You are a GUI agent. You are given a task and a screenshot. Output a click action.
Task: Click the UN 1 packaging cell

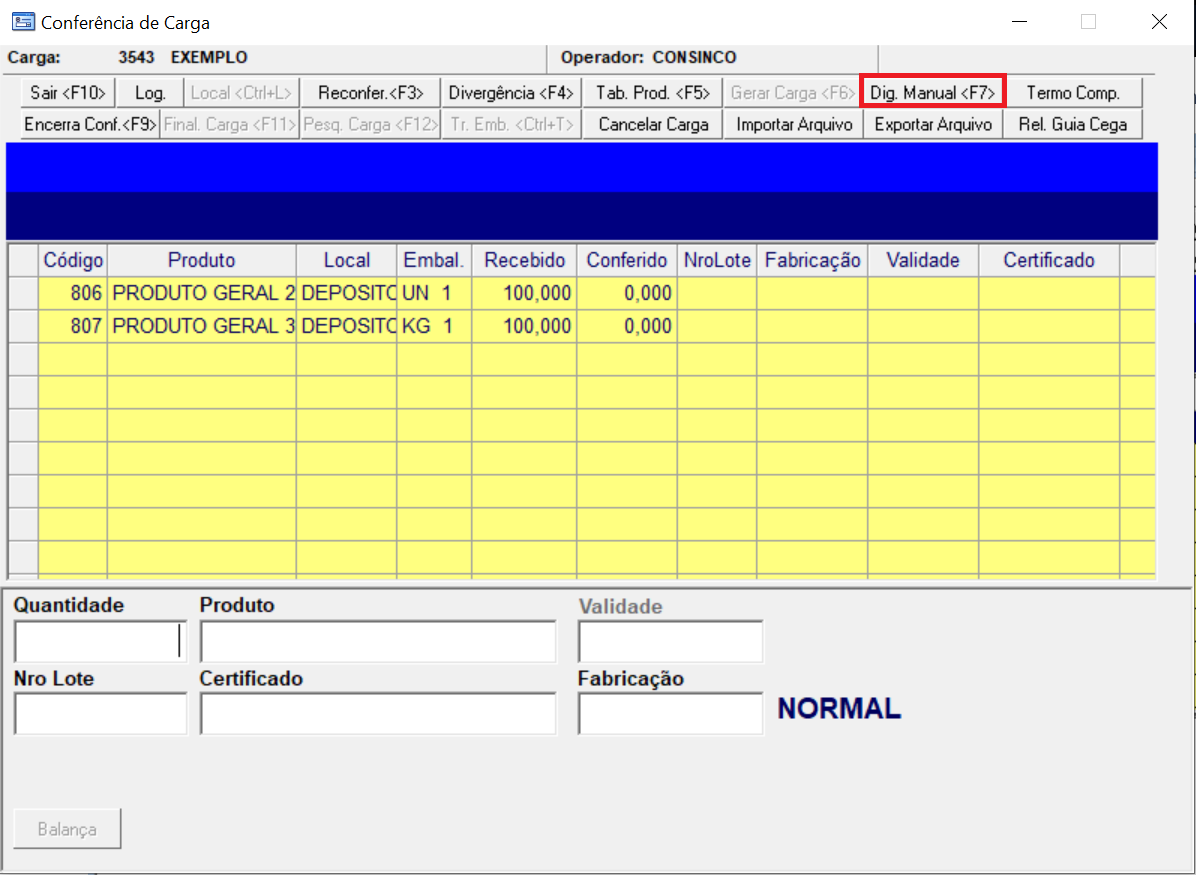[x=434, y=293]
